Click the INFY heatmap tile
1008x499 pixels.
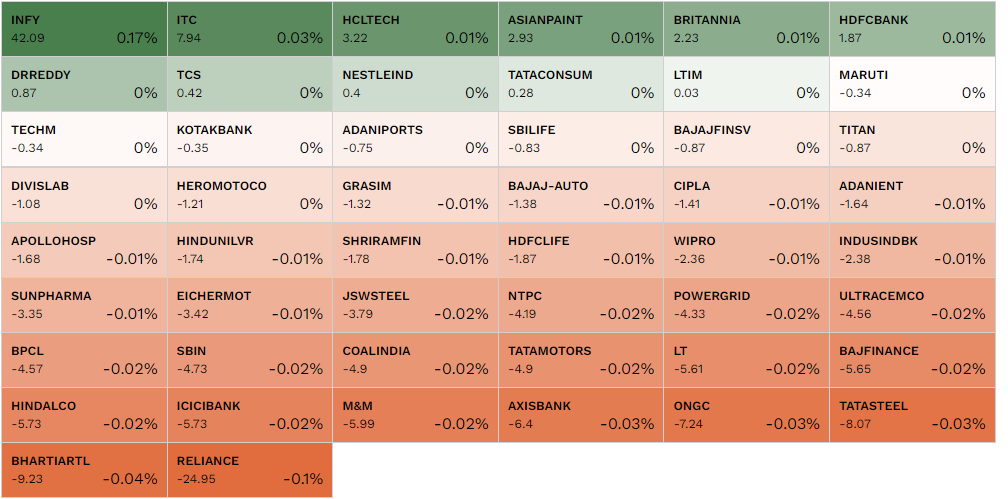point(84,29)
